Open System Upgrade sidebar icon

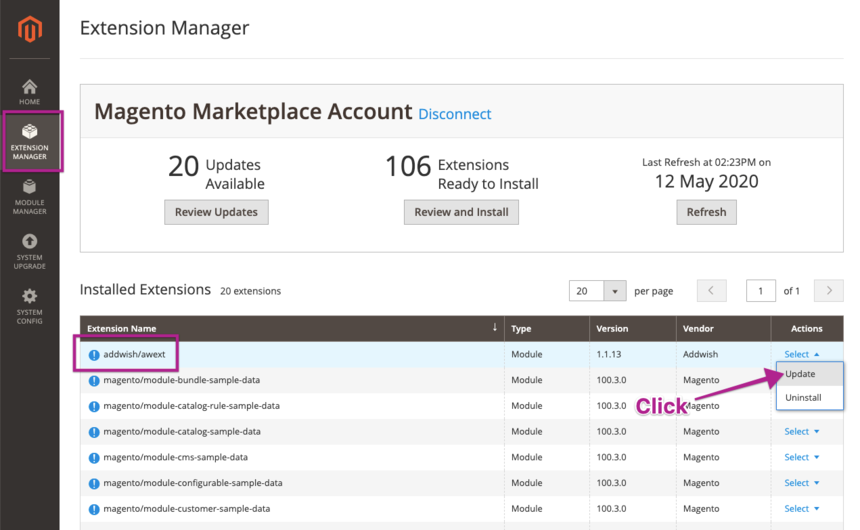(x=30, y=251)
